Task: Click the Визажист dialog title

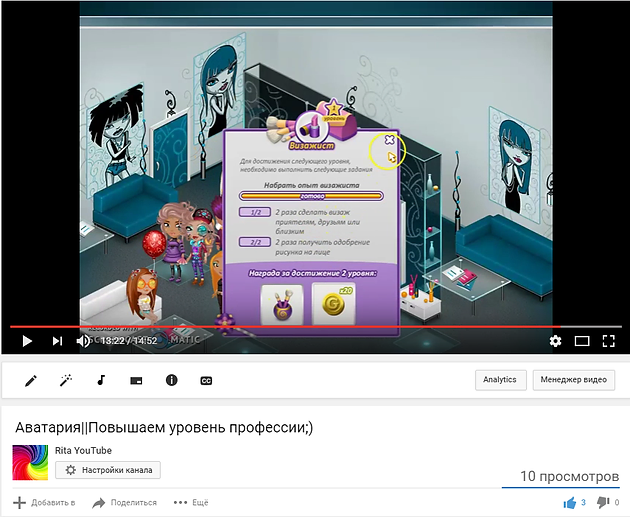Action: coord(311,145)
